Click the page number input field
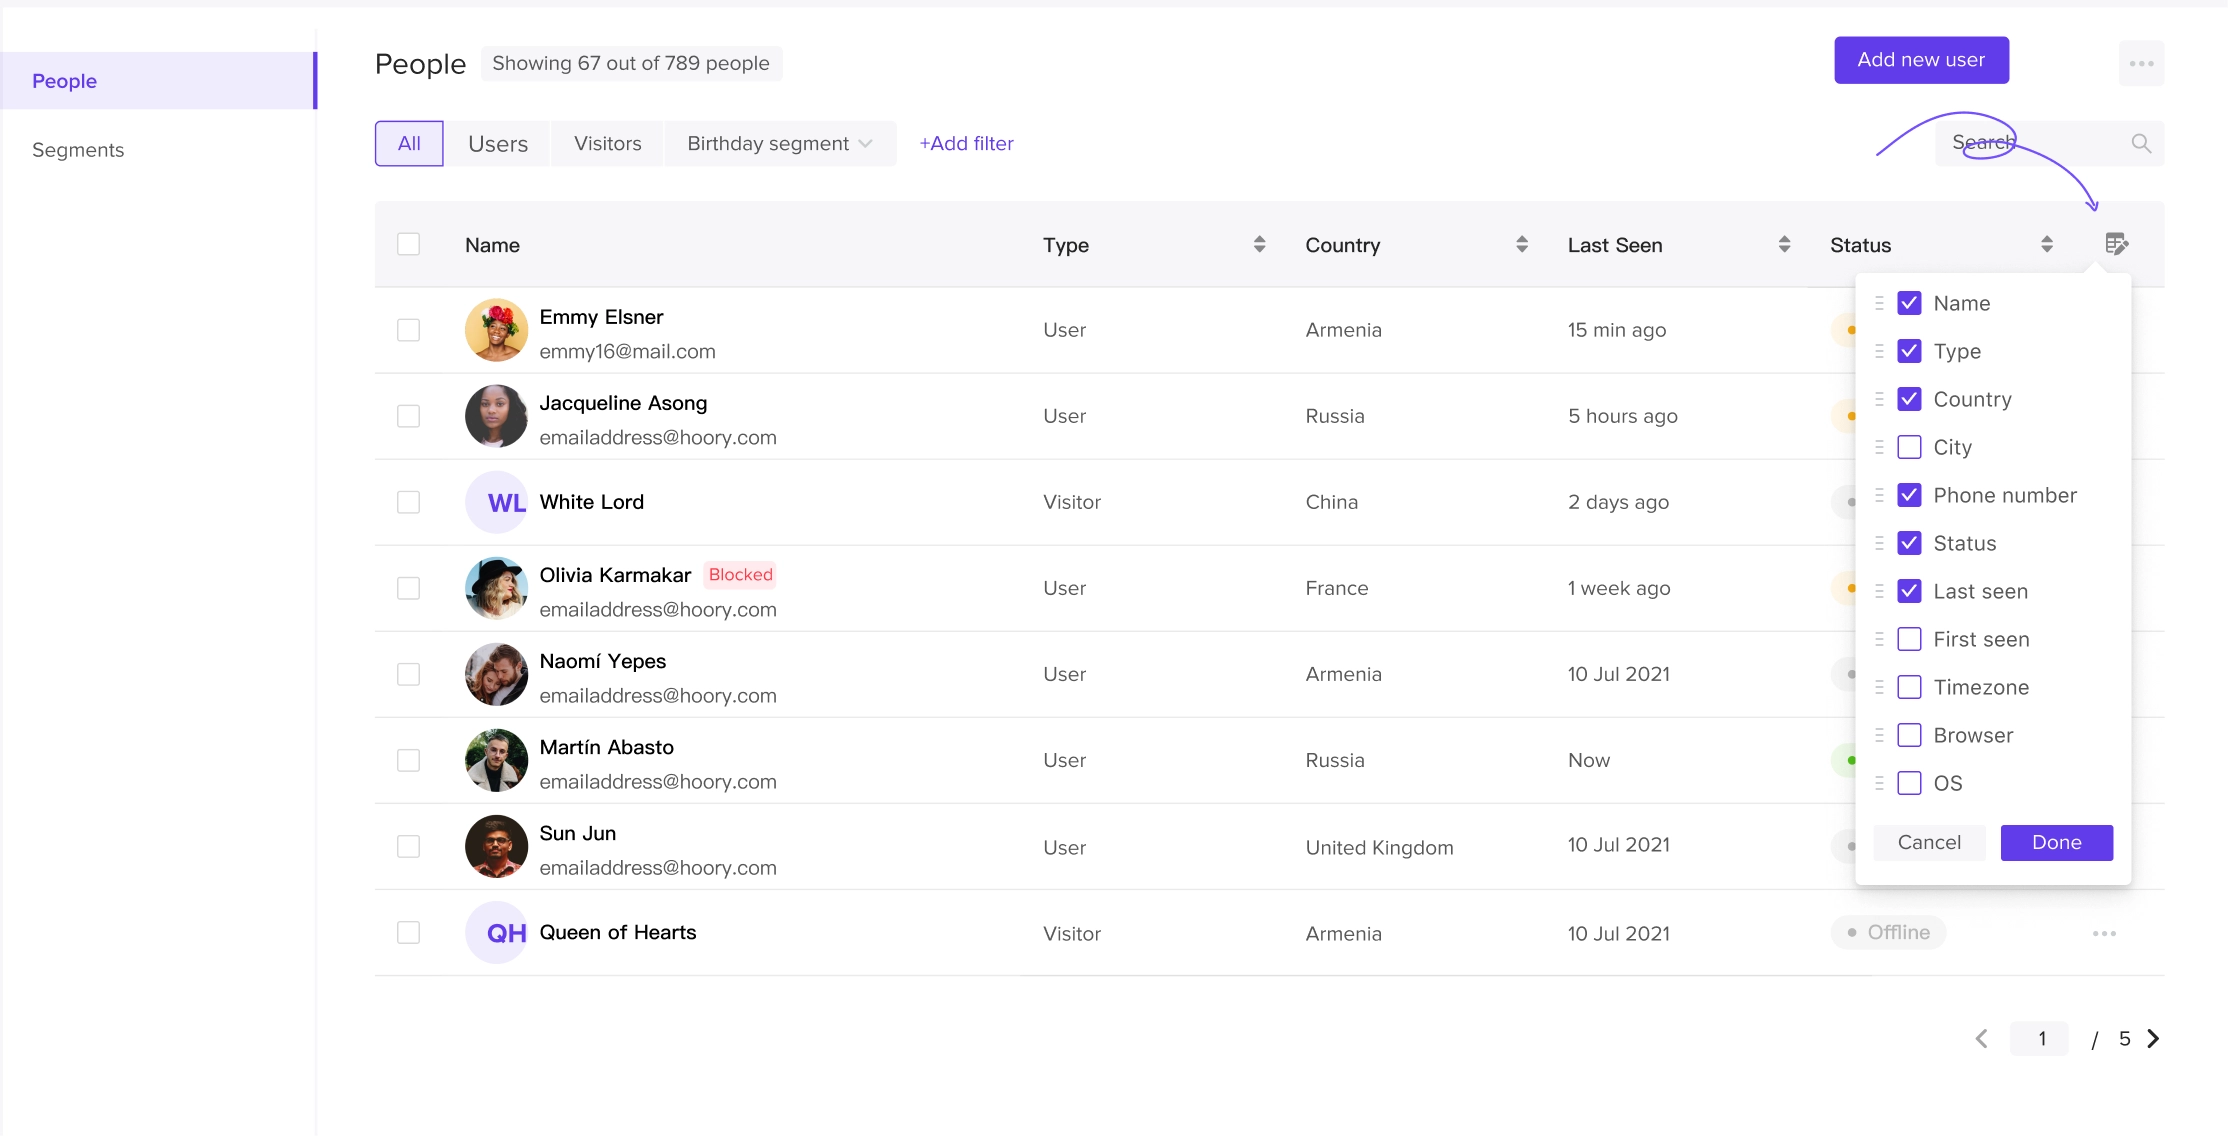This screenshot has width=2228, height=1136. (x=2040, y=1039)
